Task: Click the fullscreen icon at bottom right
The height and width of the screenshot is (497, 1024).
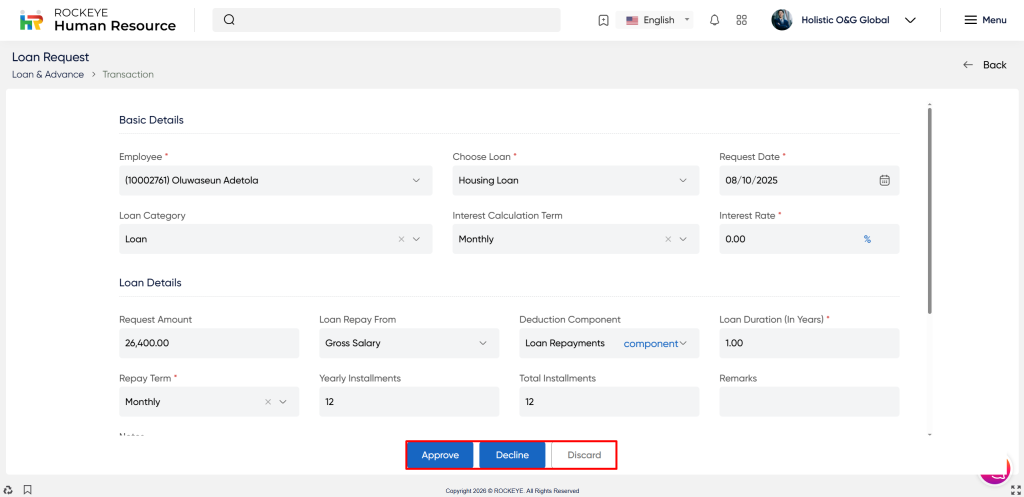Action: point(1016,489)
